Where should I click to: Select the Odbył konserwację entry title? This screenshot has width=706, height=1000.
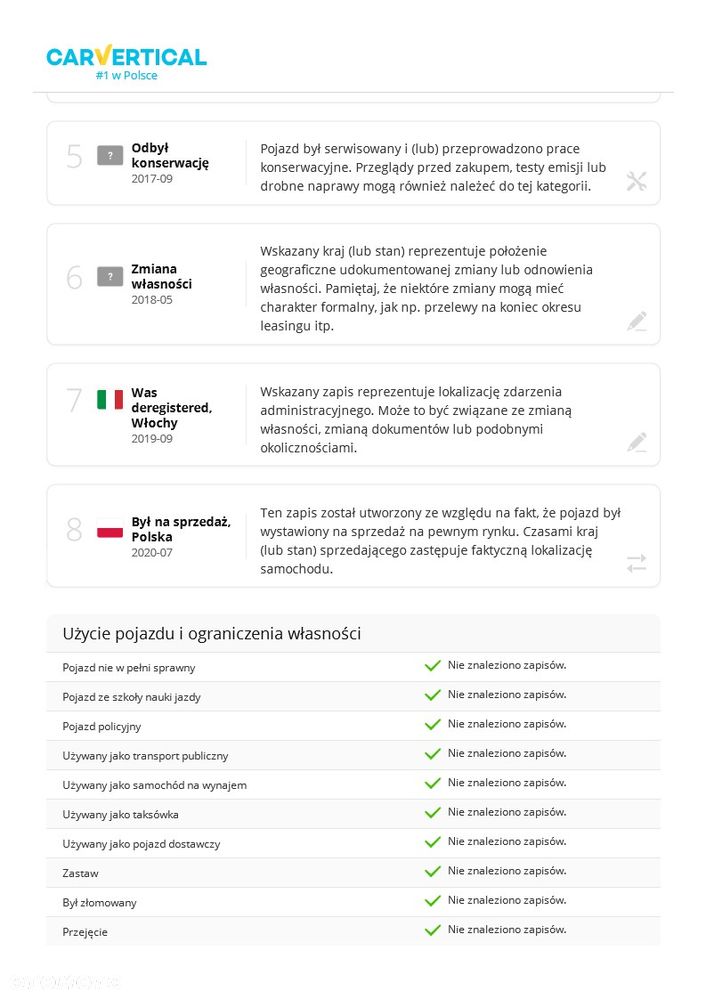(170, 155)
